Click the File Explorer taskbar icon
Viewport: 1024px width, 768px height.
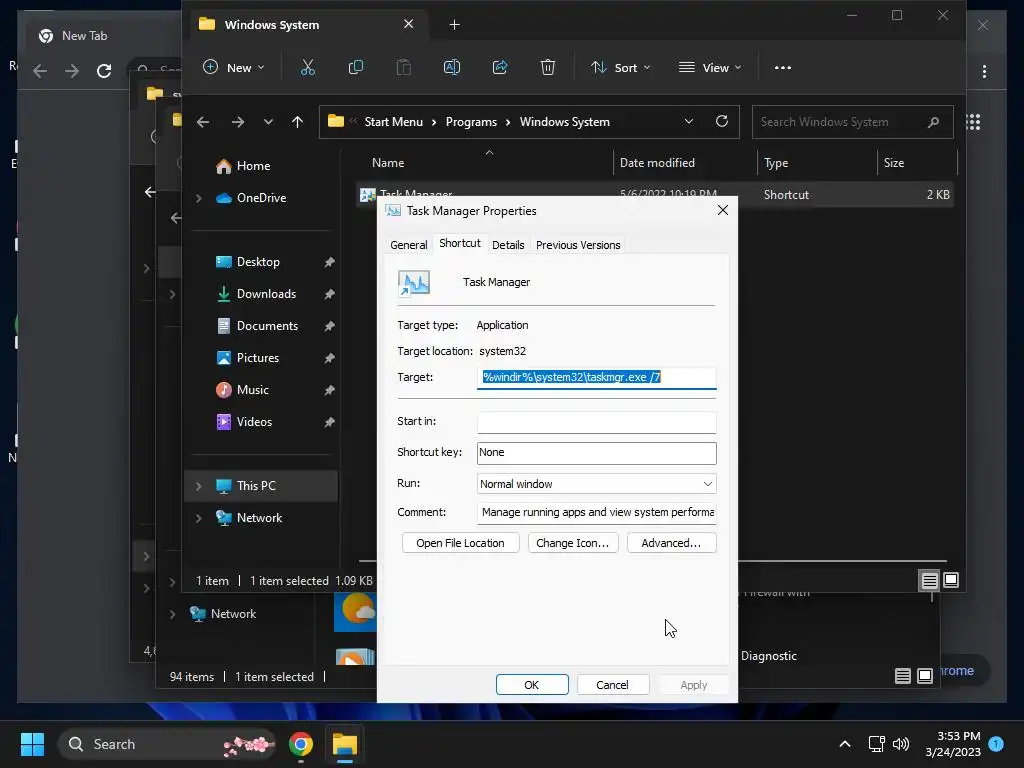pyautogui.click(x=345, y=744)
